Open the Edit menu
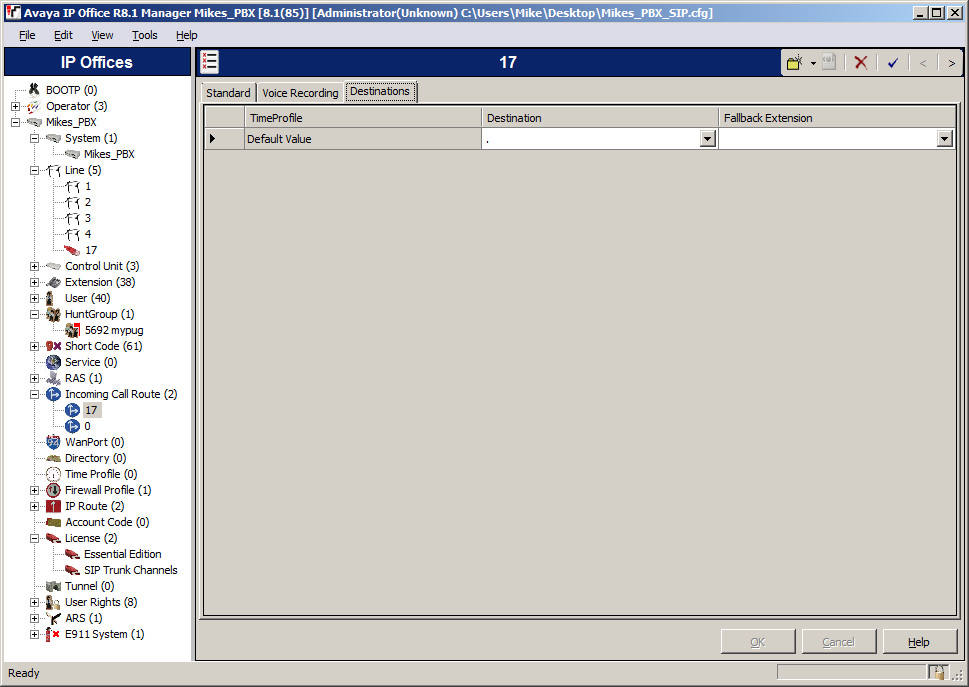Viewport: 969px width, 687px height. 63,35
